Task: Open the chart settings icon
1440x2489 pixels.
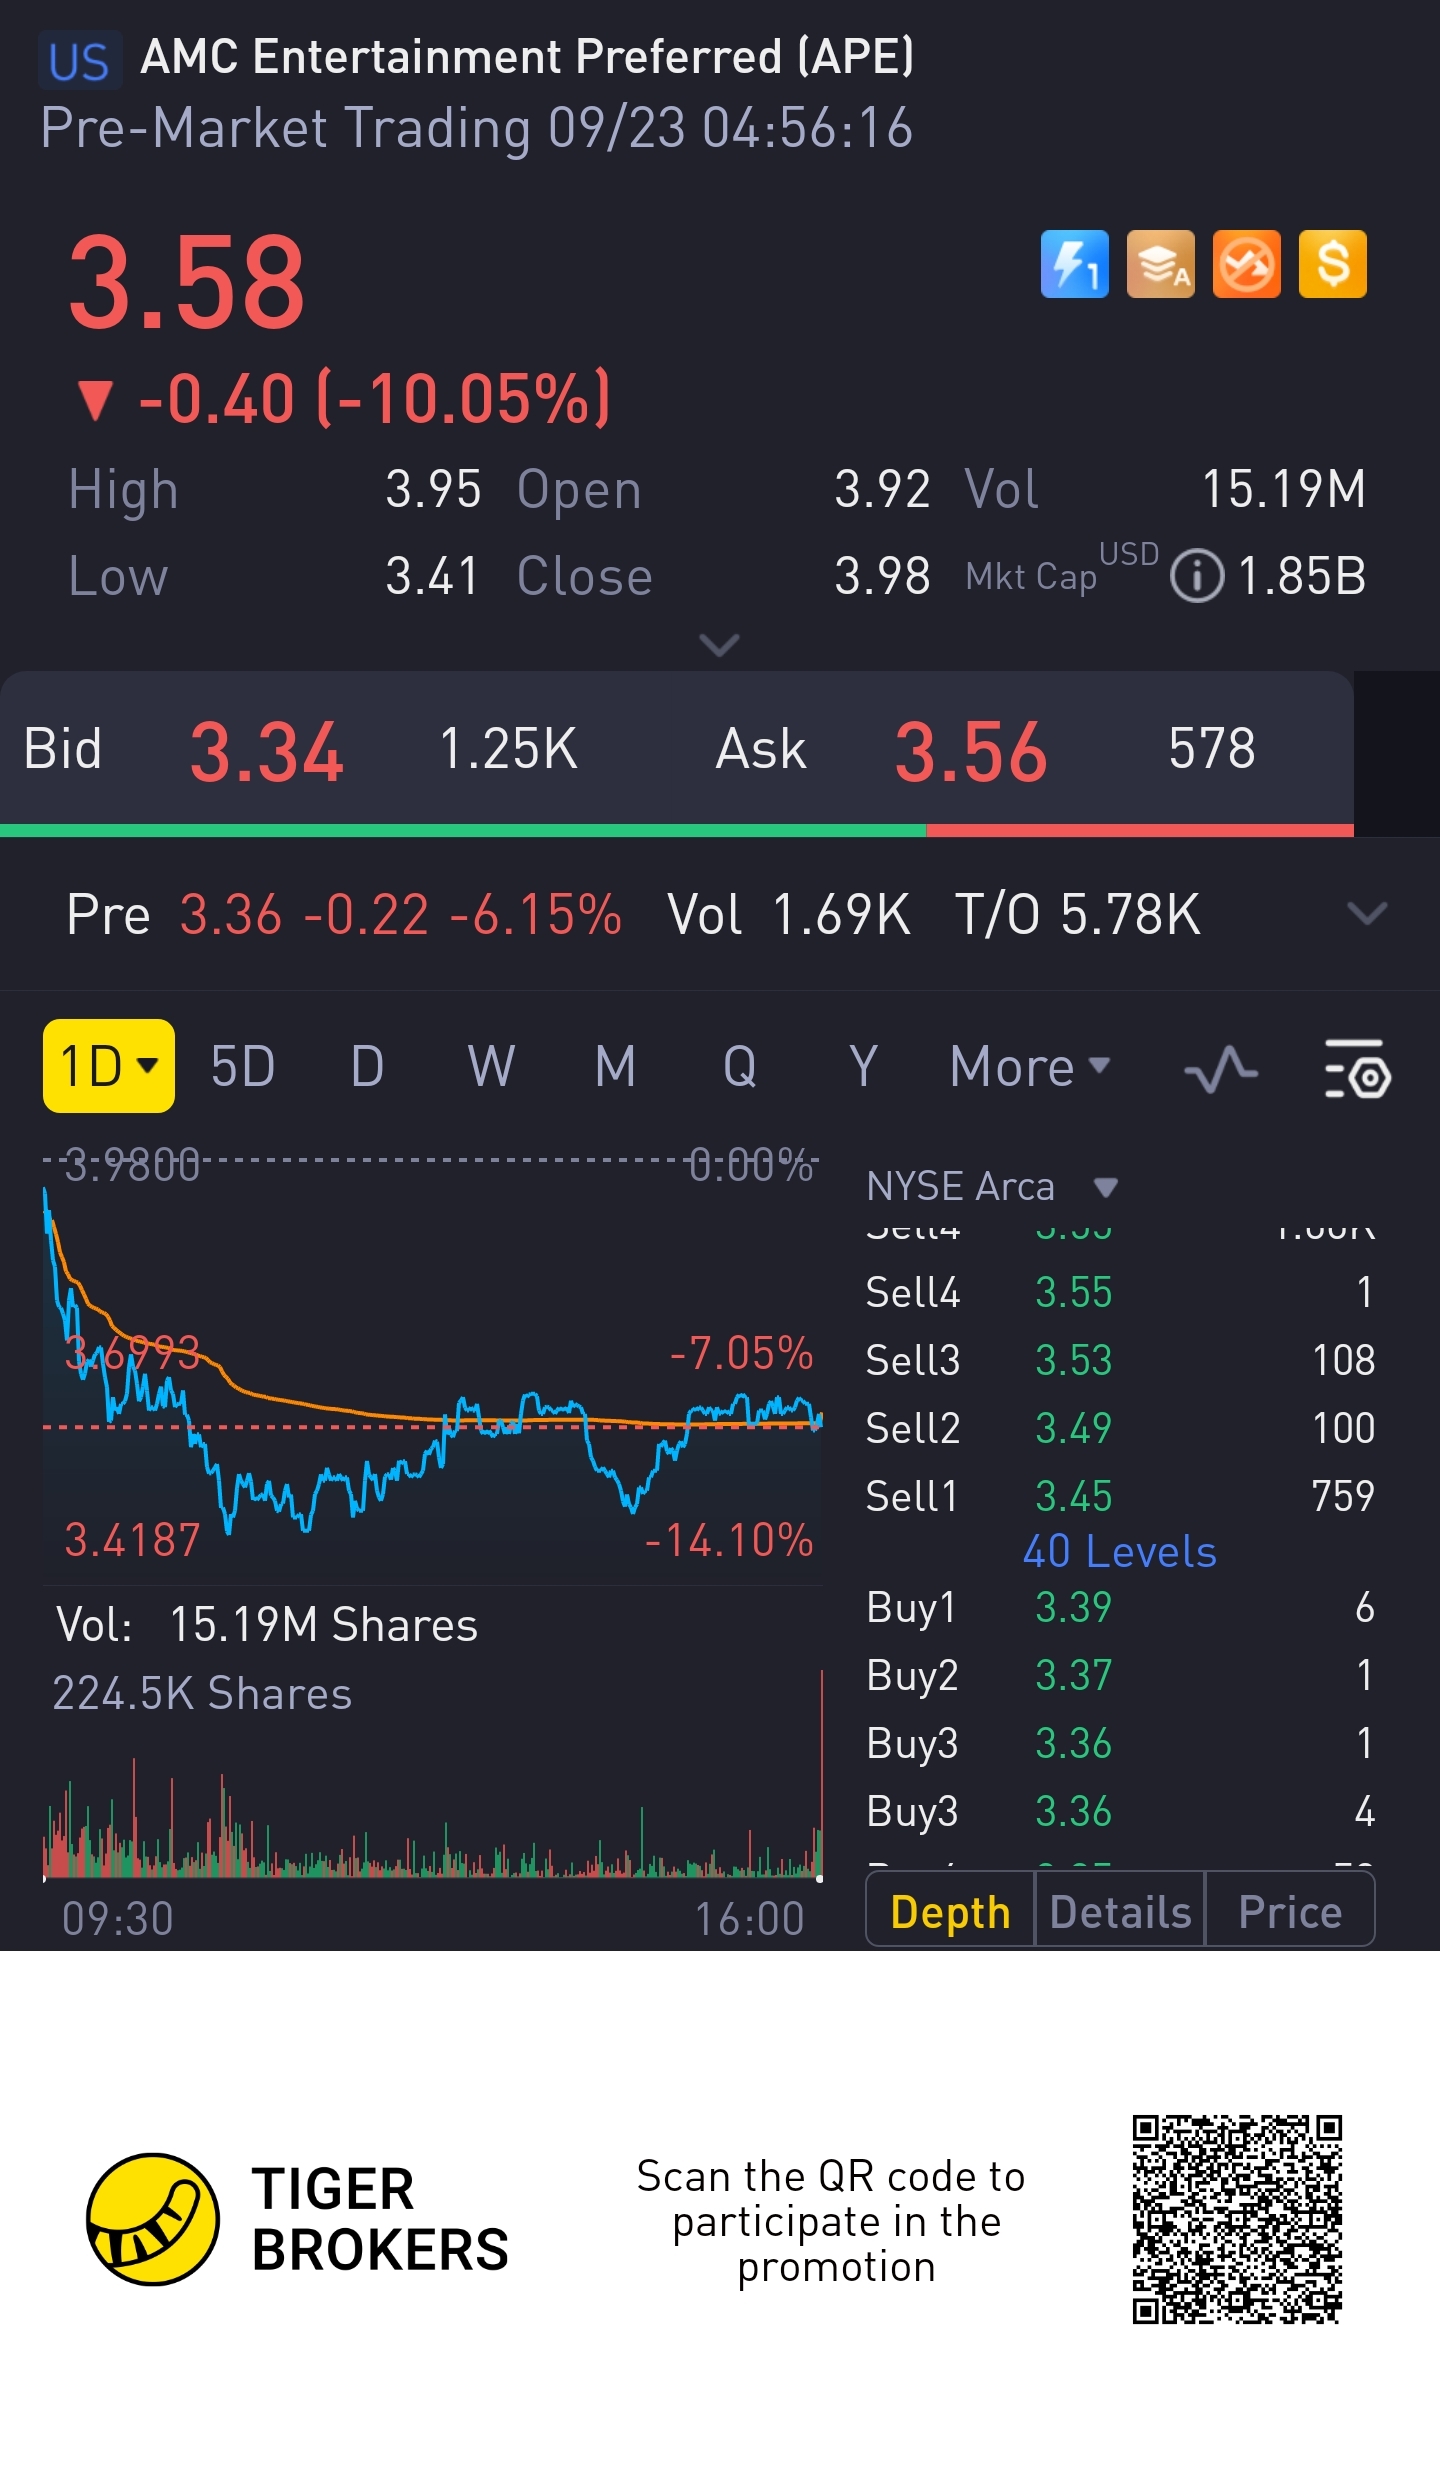Action: click(1357, 1068)
